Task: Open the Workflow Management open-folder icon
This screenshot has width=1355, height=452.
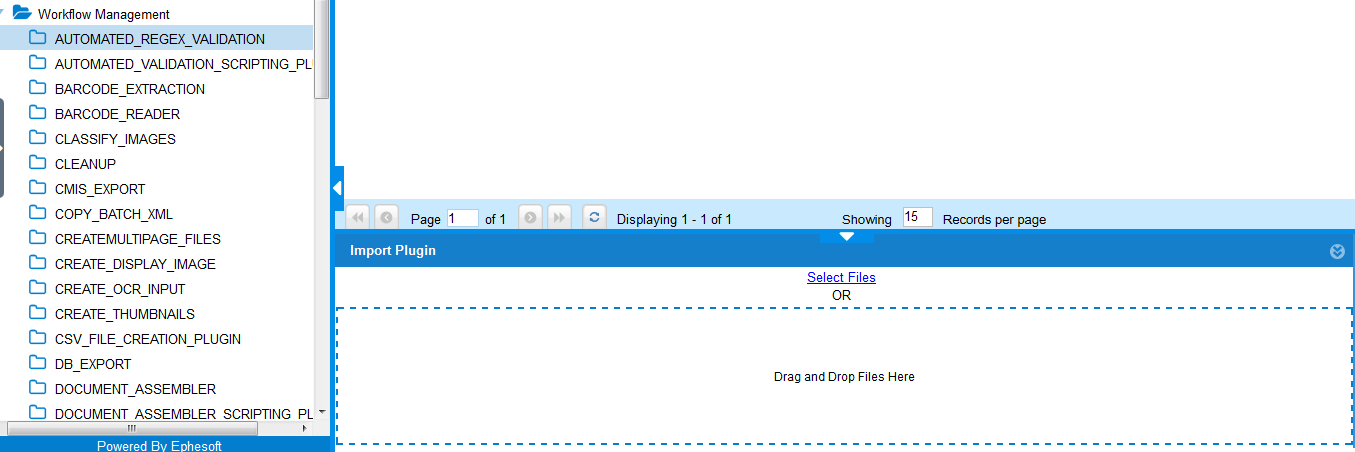Action: tap(22, 13)
